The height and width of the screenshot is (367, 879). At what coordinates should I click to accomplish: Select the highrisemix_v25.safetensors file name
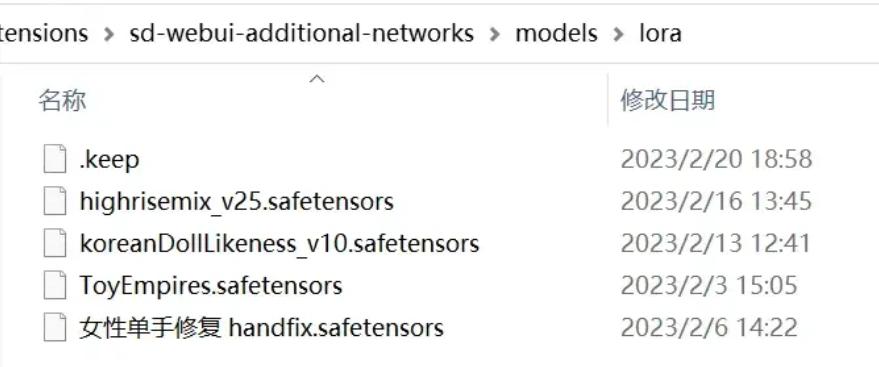237,201
